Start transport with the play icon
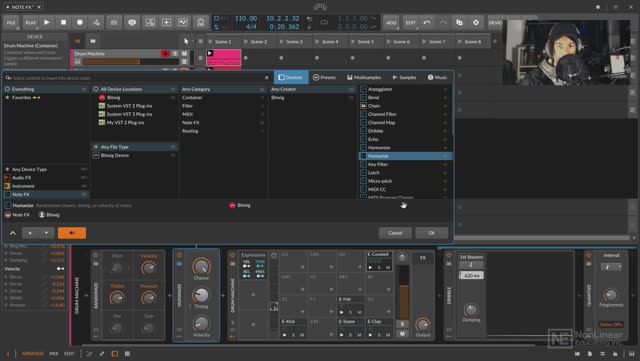The width and height of the screenshot is (640, 361). pos(47,22)
